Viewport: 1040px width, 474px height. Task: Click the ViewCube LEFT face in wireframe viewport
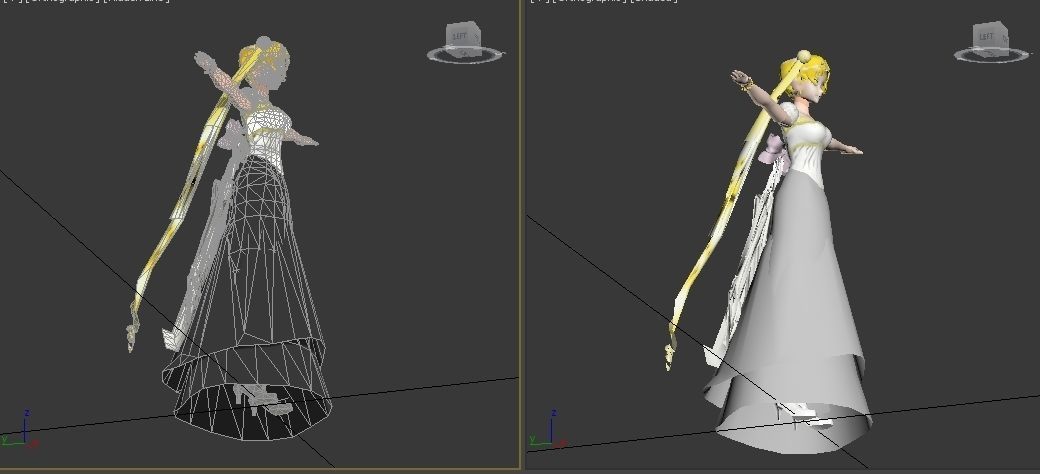click(460, 37)
